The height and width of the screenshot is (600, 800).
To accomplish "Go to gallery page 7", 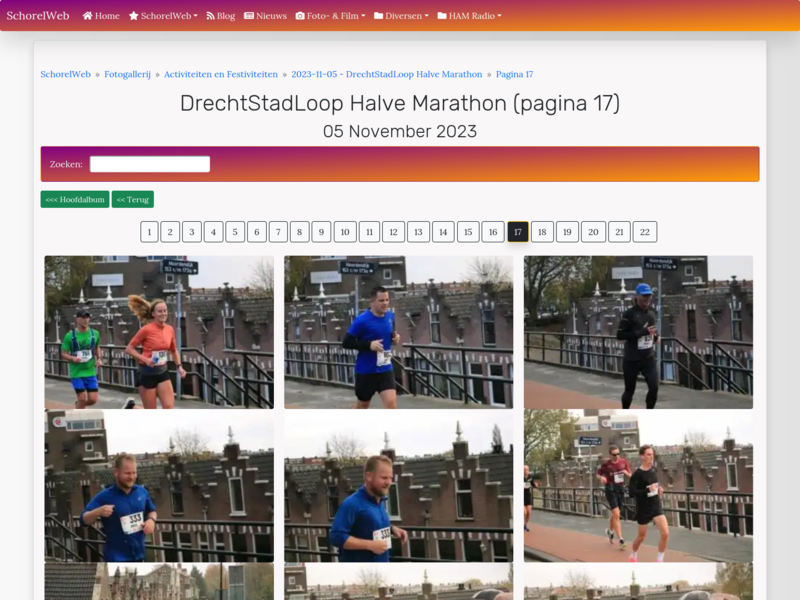I will pos(278,232).
